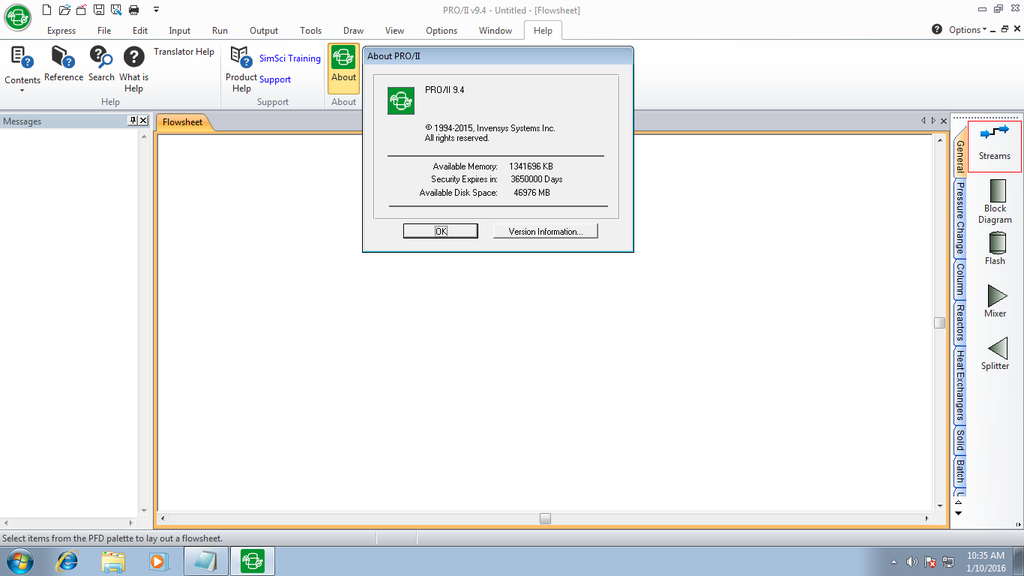Click flowsheet tab scroll right arrow

933,121
